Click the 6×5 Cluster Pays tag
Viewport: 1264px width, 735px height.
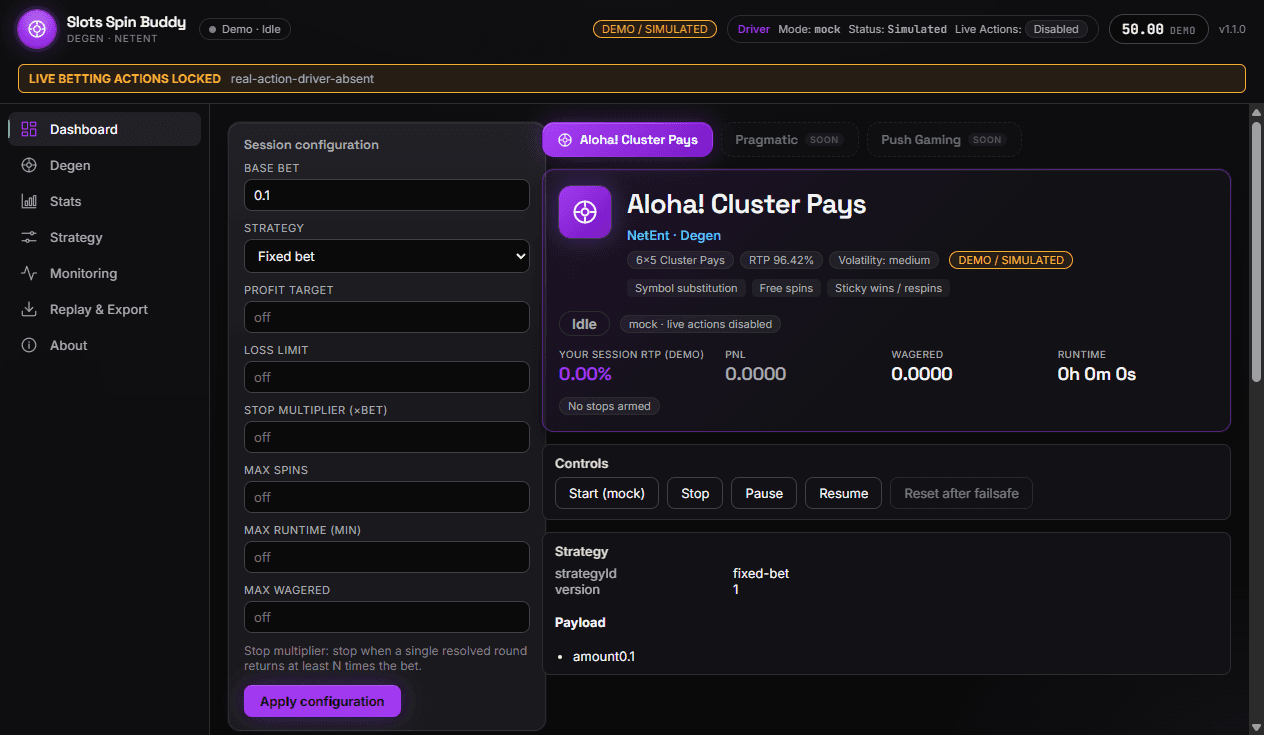coord(680,260)
